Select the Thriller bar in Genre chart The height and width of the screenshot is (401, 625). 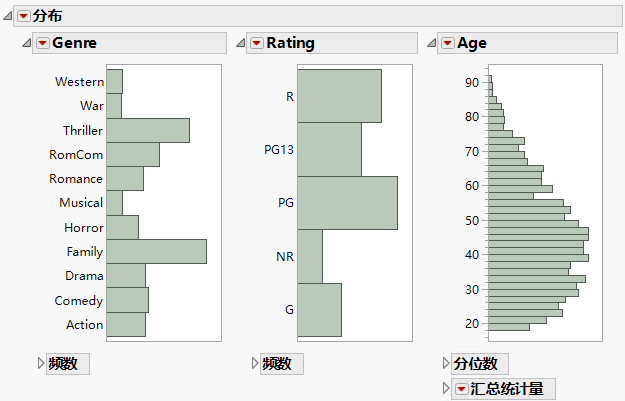tap(148, 131)
